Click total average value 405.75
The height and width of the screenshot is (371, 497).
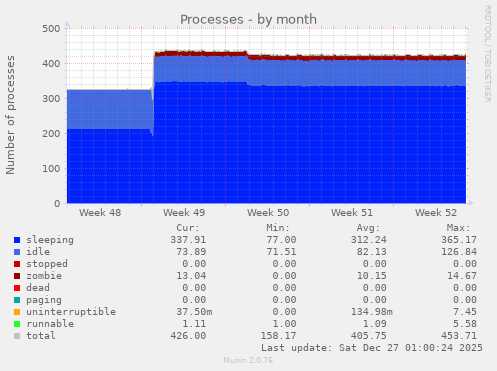pyautogui.click(x=369, y=336)
